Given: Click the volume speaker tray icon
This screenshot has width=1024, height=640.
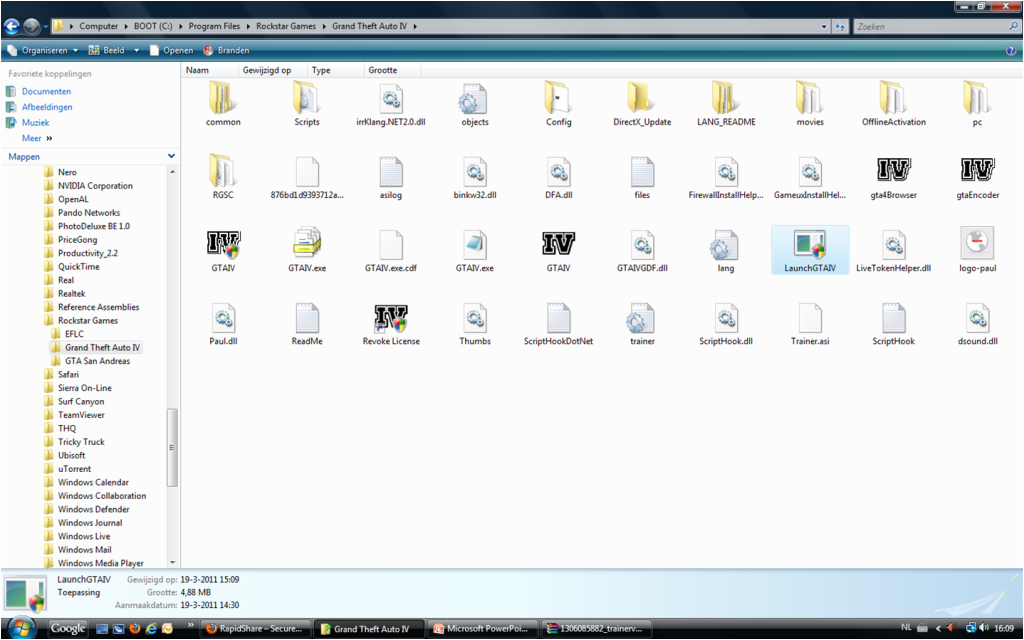Looking at the screenshot, I should [x=984, y=628].
